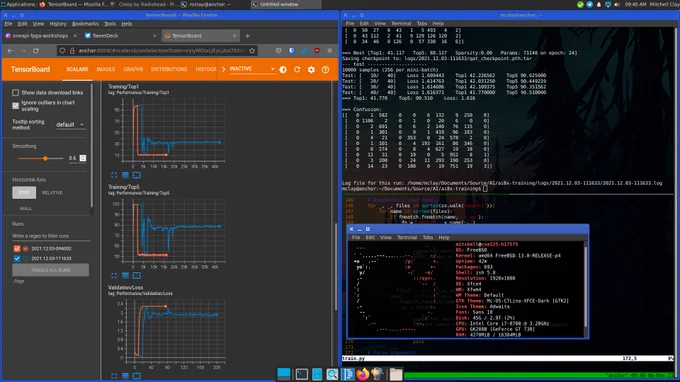Click the red uBlock extension icon
The width and height of the screenshot is (680, 382).
click(317, 51)
